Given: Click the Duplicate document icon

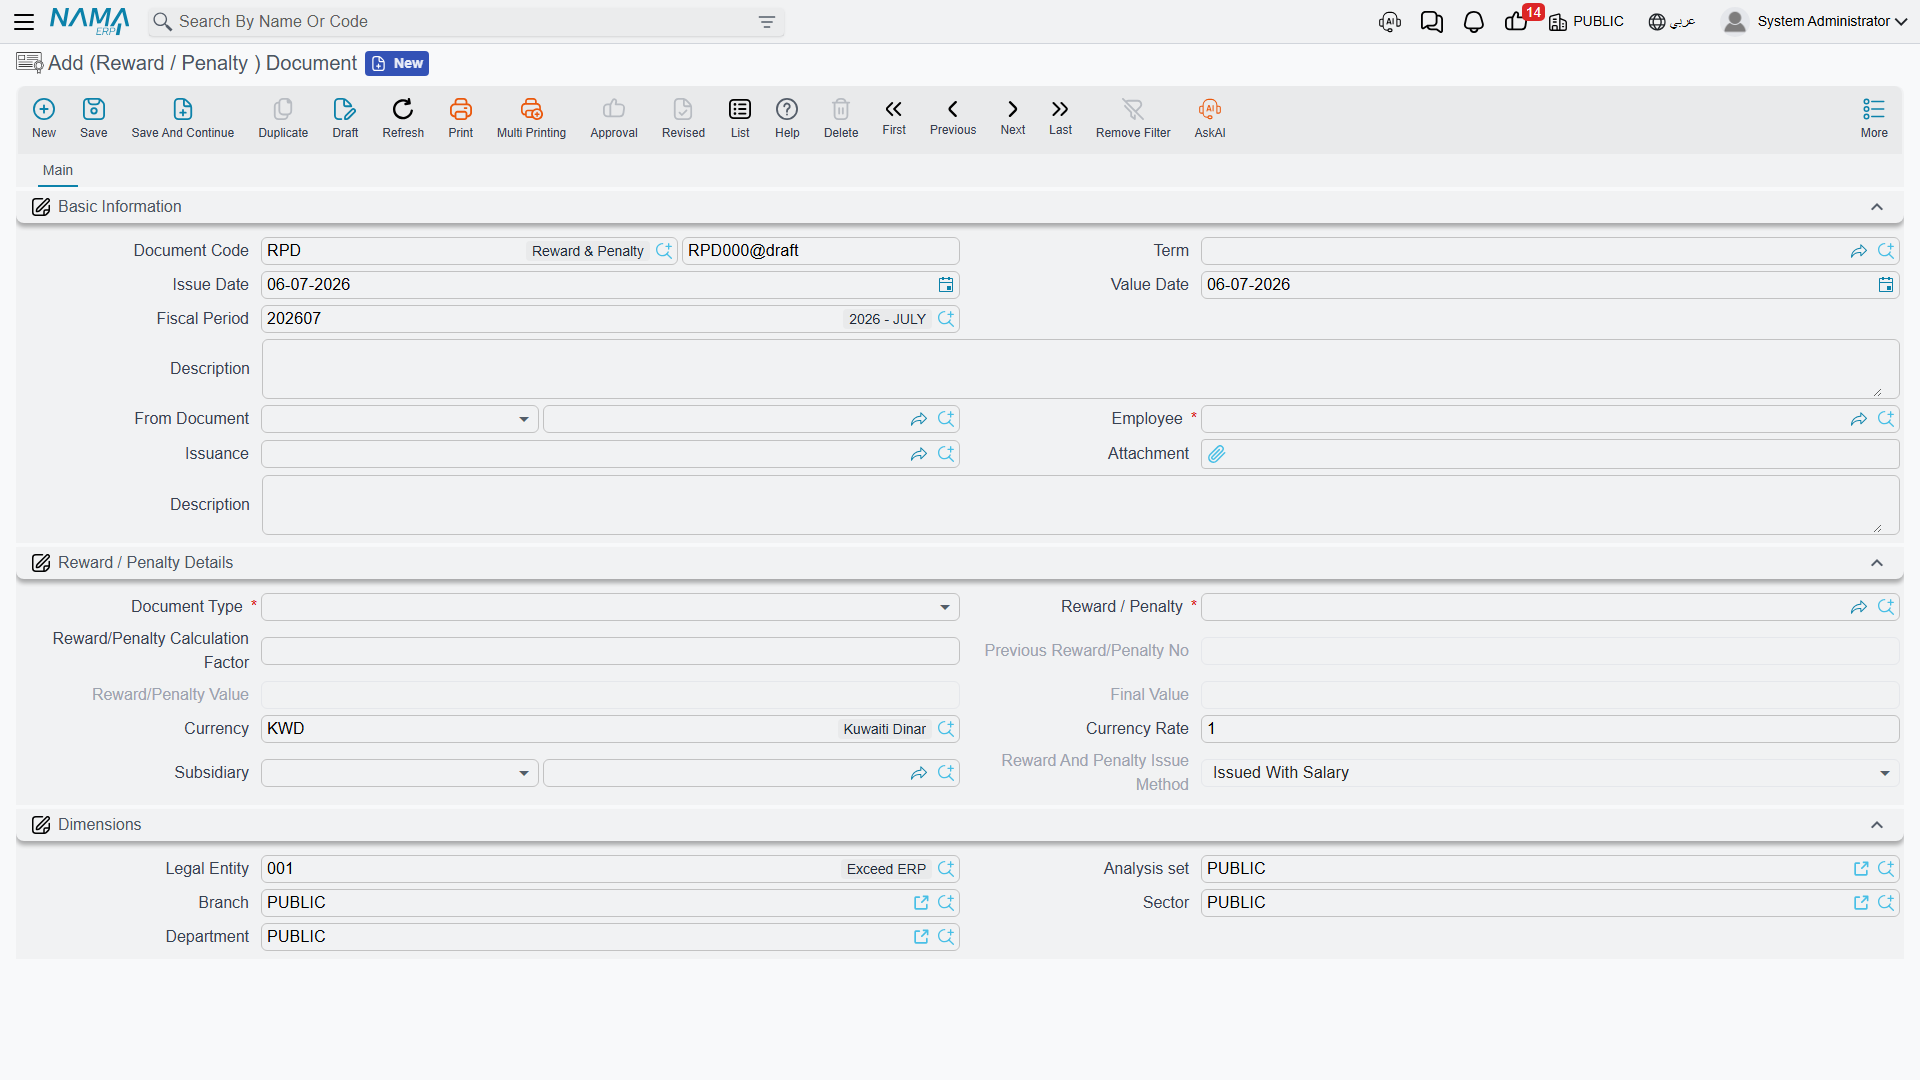Looking at the screenshot, I should click(283, 109).
